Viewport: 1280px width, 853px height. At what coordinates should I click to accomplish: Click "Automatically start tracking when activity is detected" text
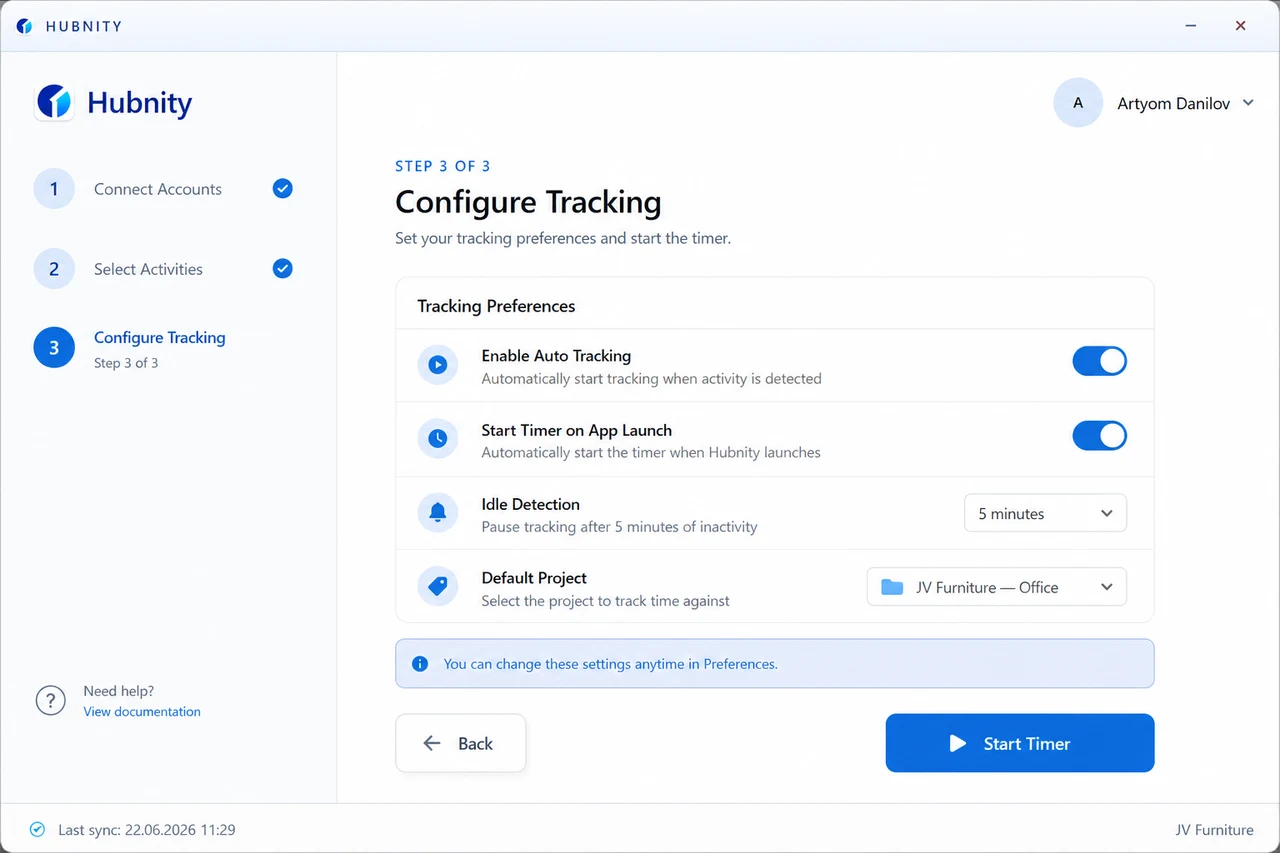[652, 379]
